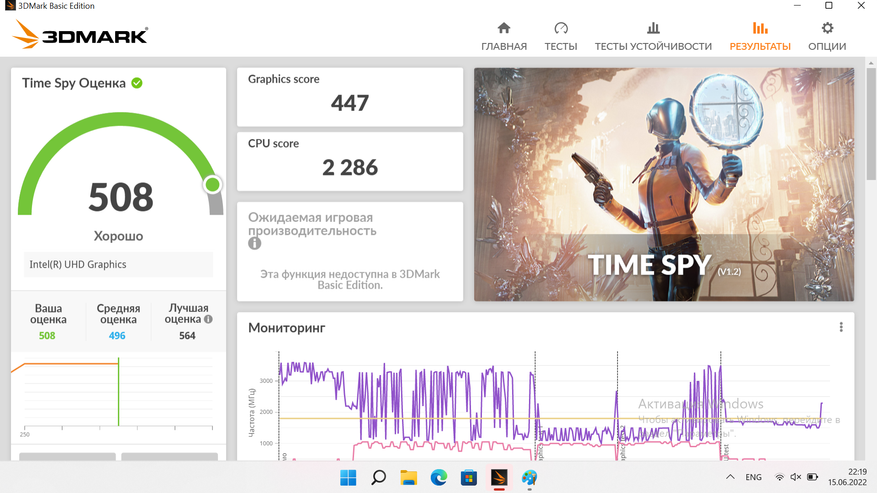The width and height of the screenshot is (877, 493).
Task: Click the green knob on score gauge
Action: [213, 185]
